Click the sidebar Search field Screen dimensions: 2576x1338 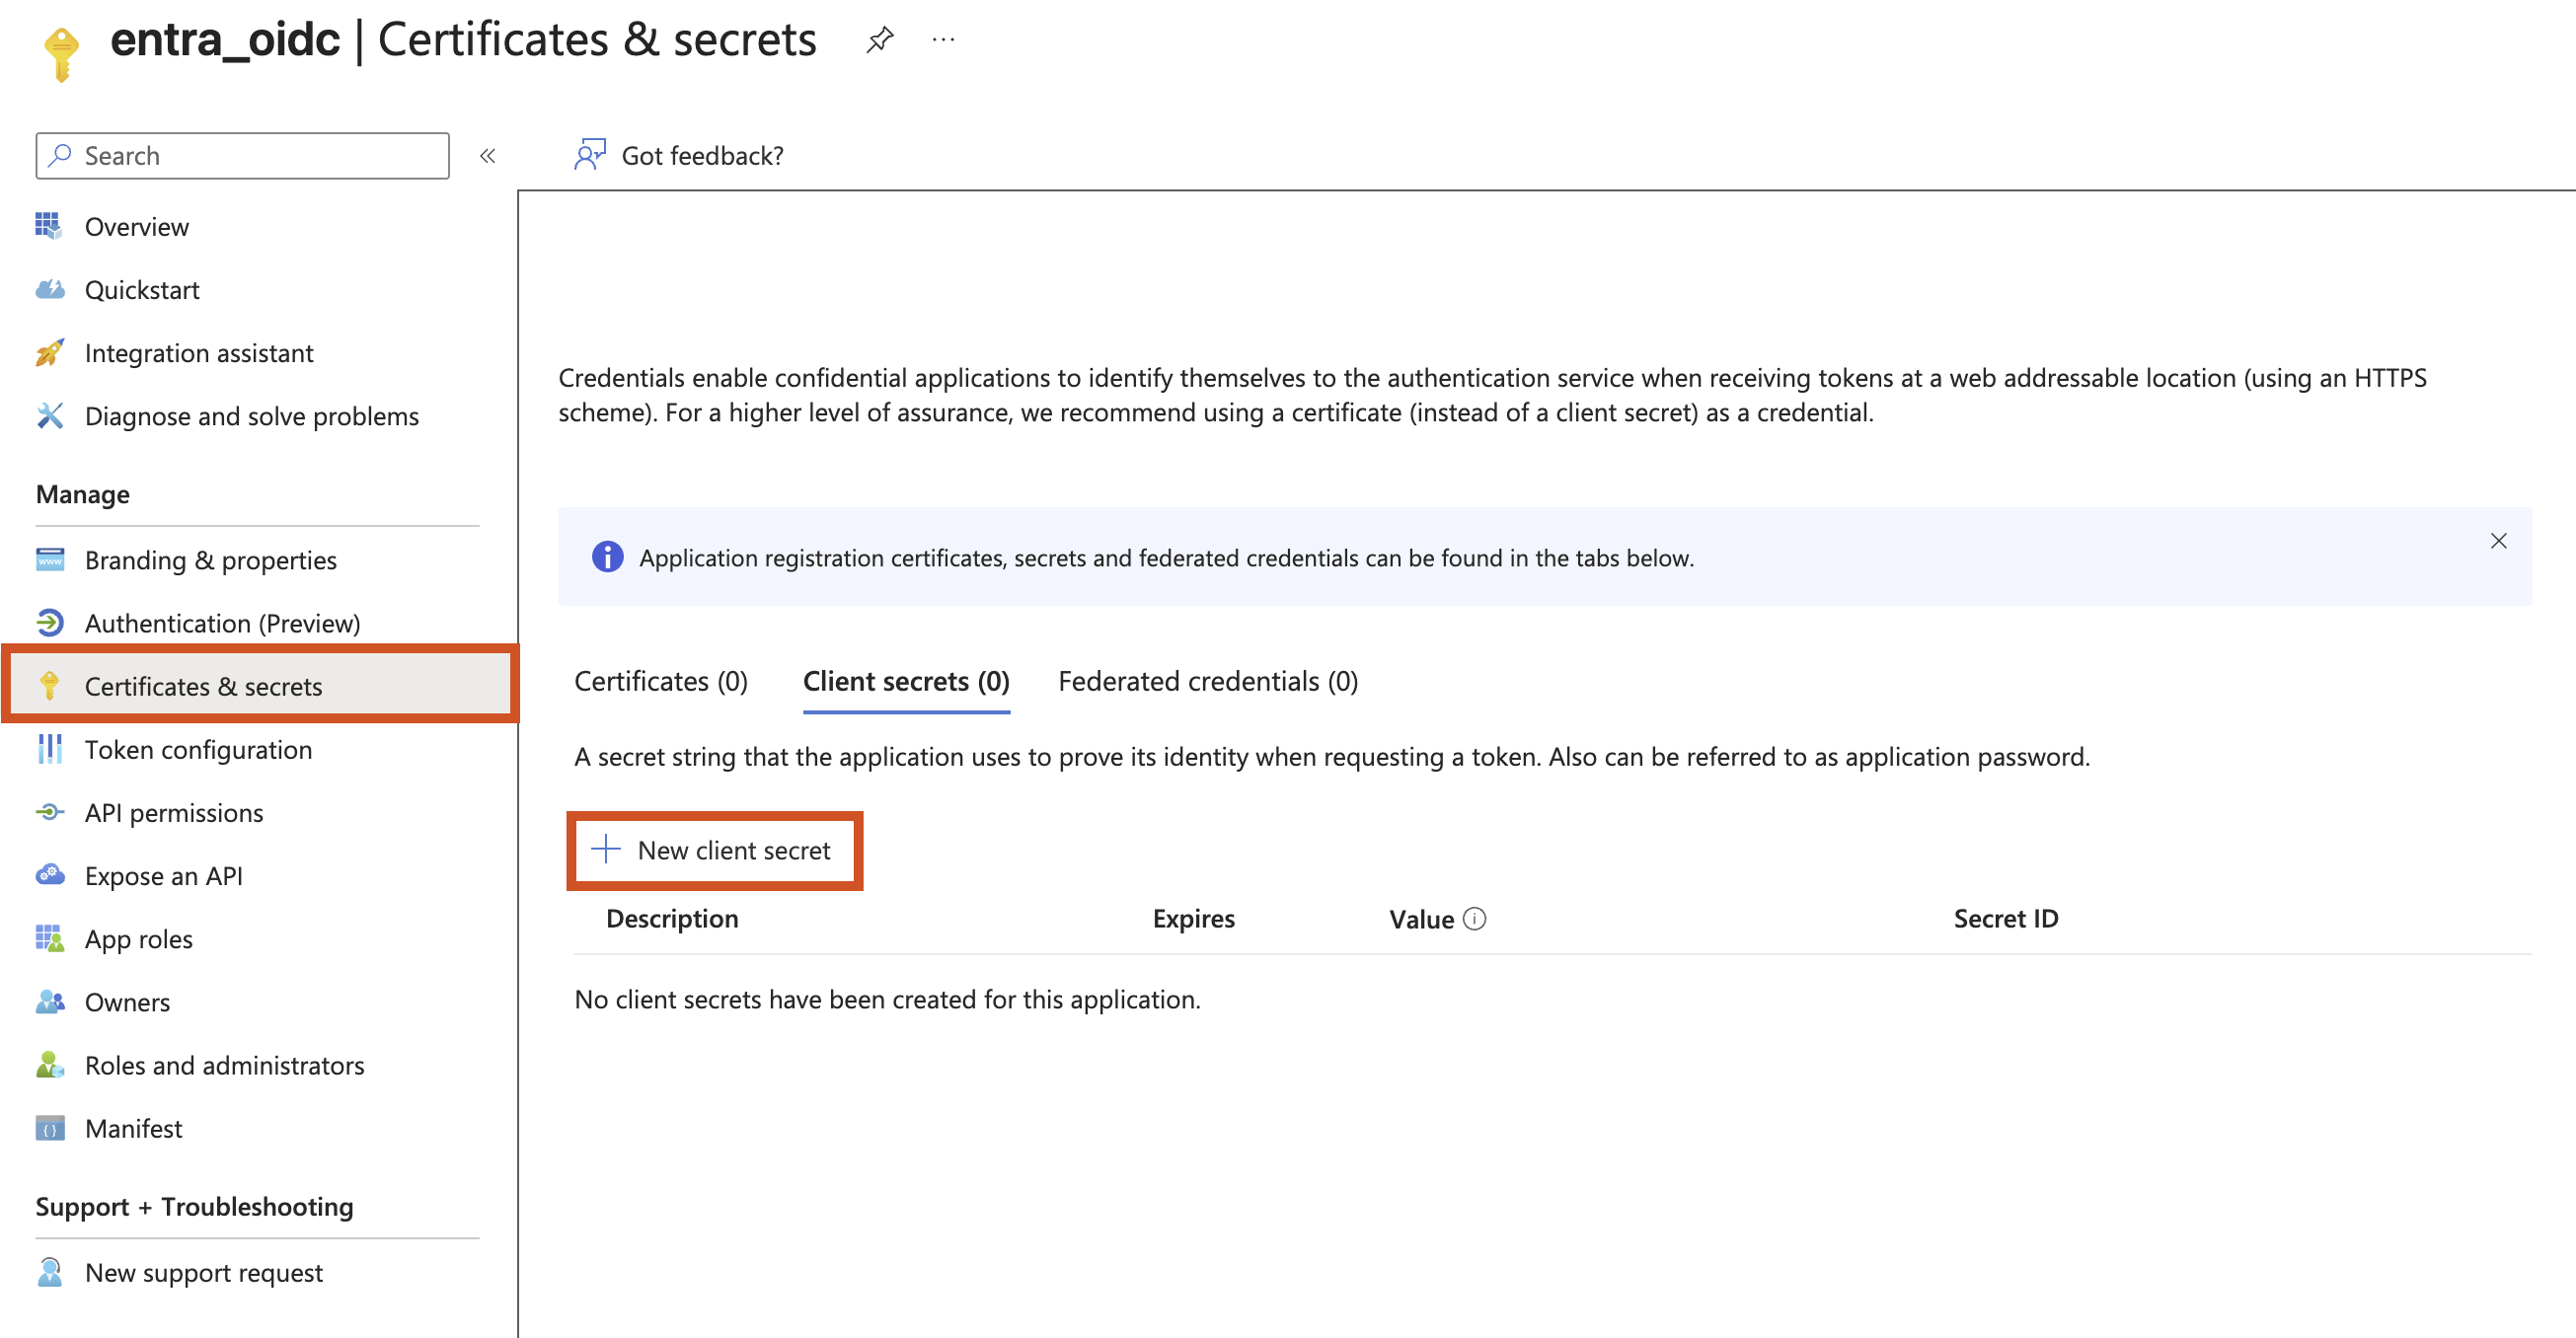point(243,156)
